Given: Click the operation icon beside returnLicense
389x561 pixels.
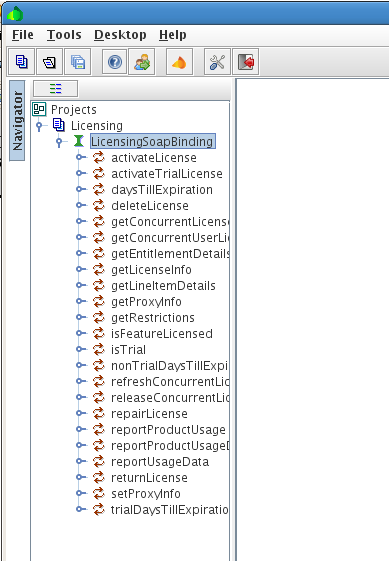Looking at the screenshot, I should pos(98,477).
